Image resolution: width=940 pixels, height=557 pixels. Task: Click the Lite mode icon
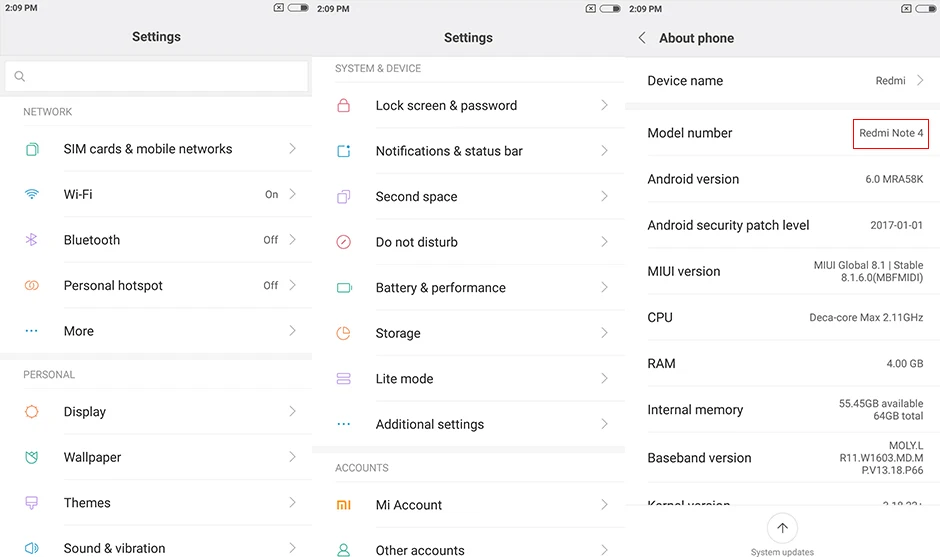(344, 379)
